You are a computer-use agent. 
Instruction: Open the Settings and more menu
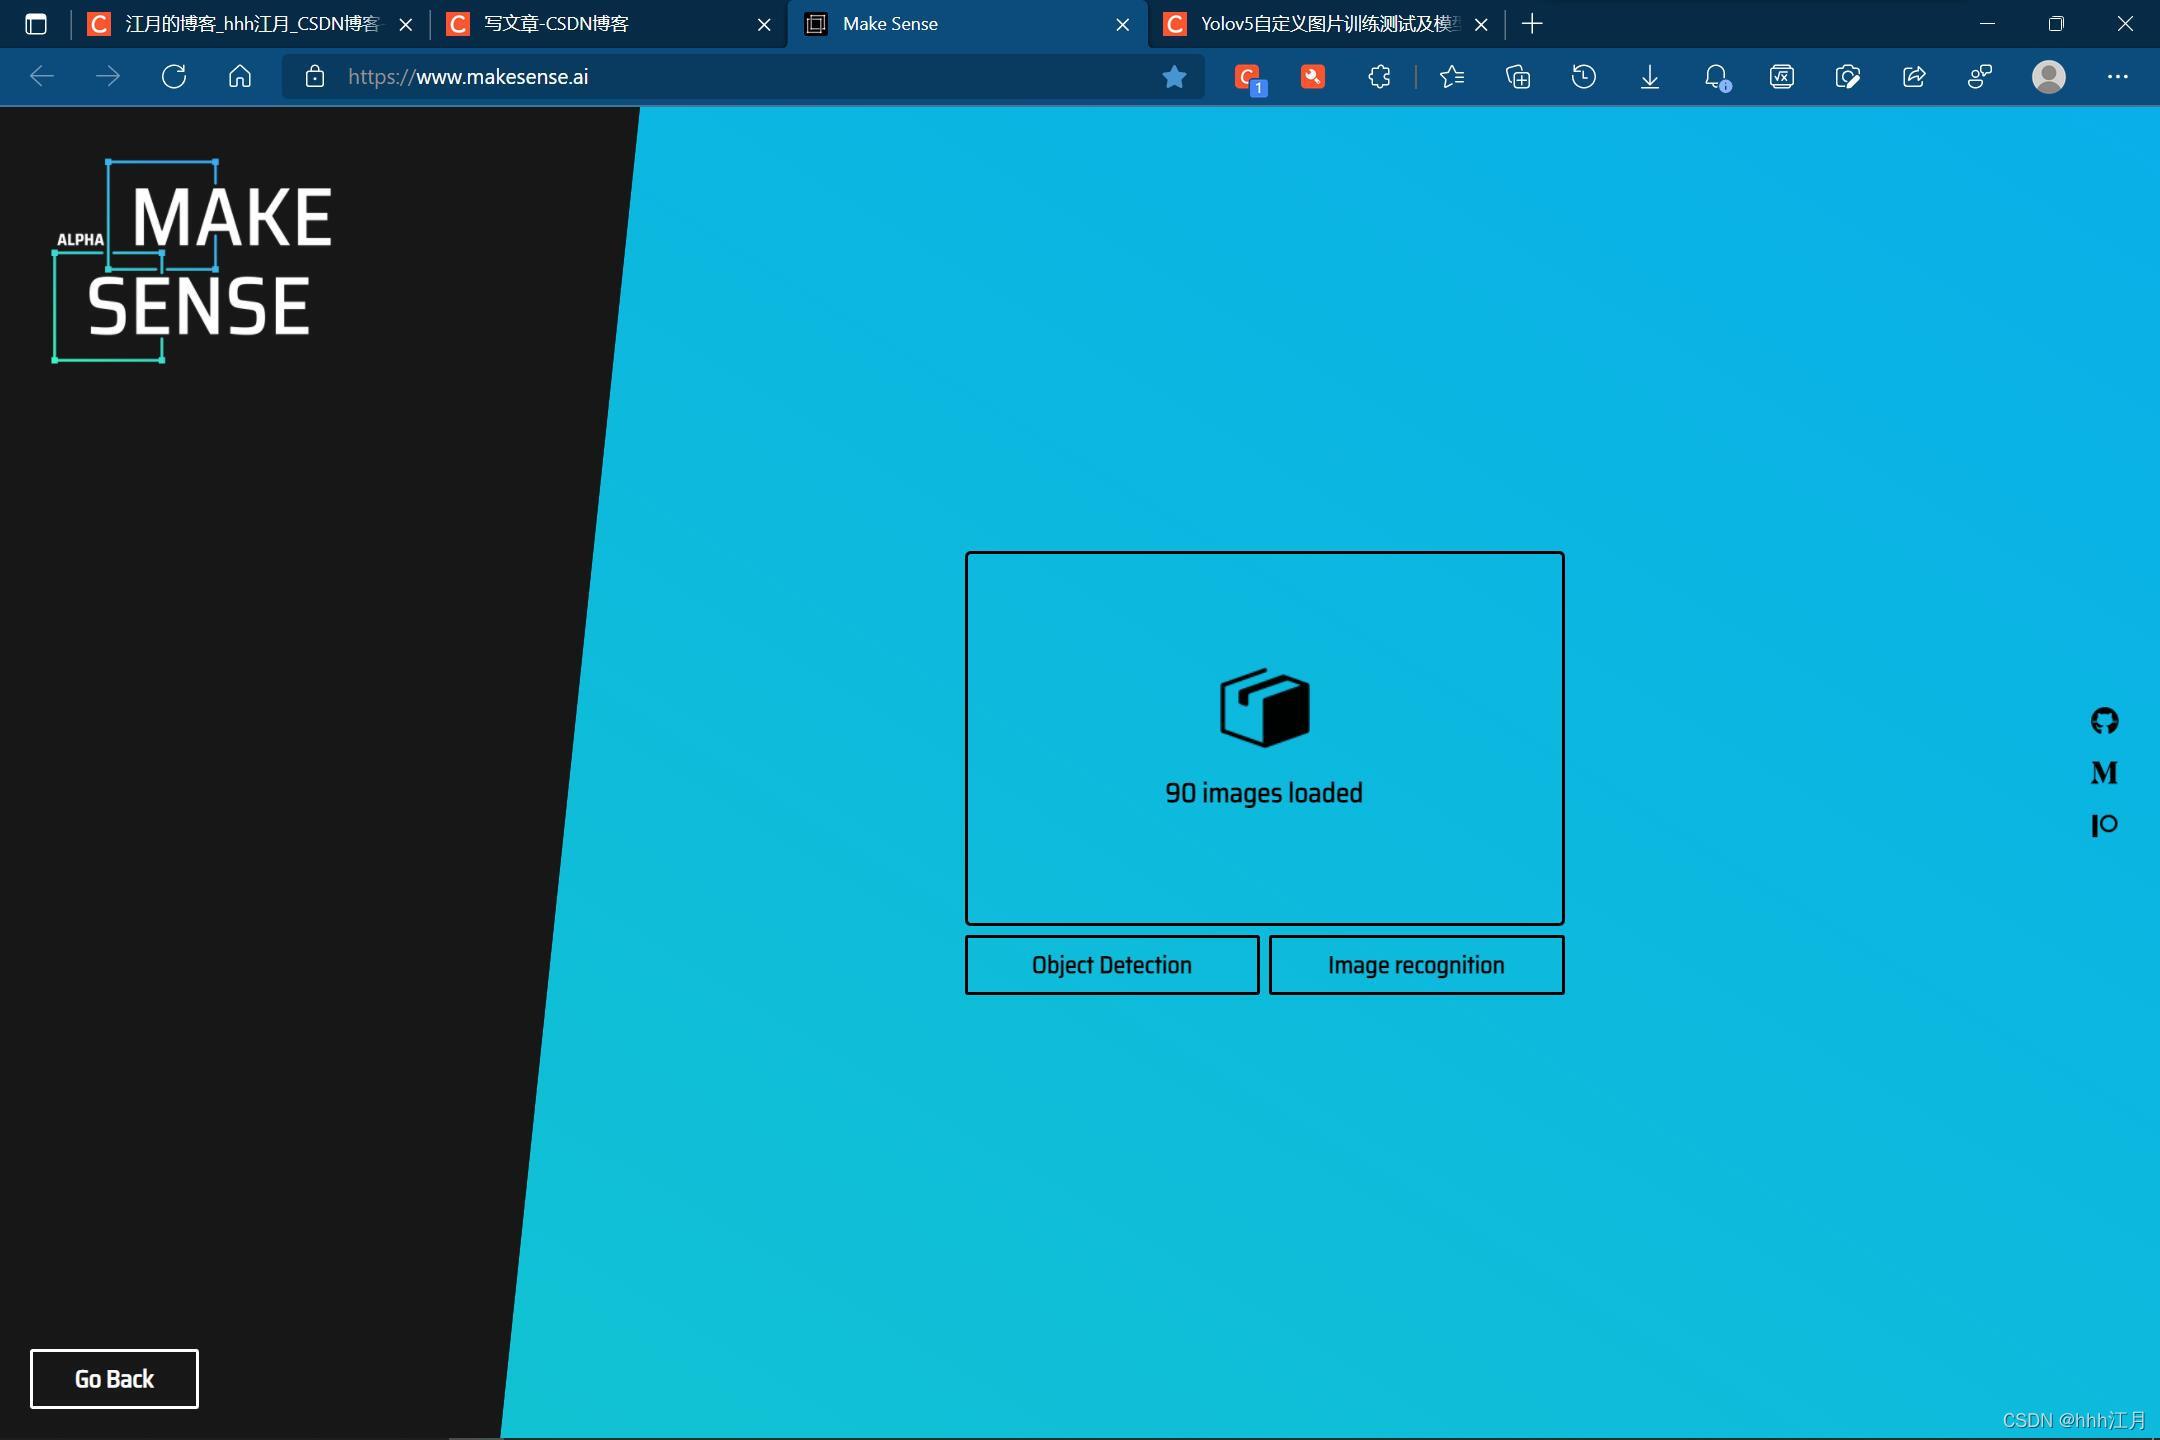point(2117,76)
